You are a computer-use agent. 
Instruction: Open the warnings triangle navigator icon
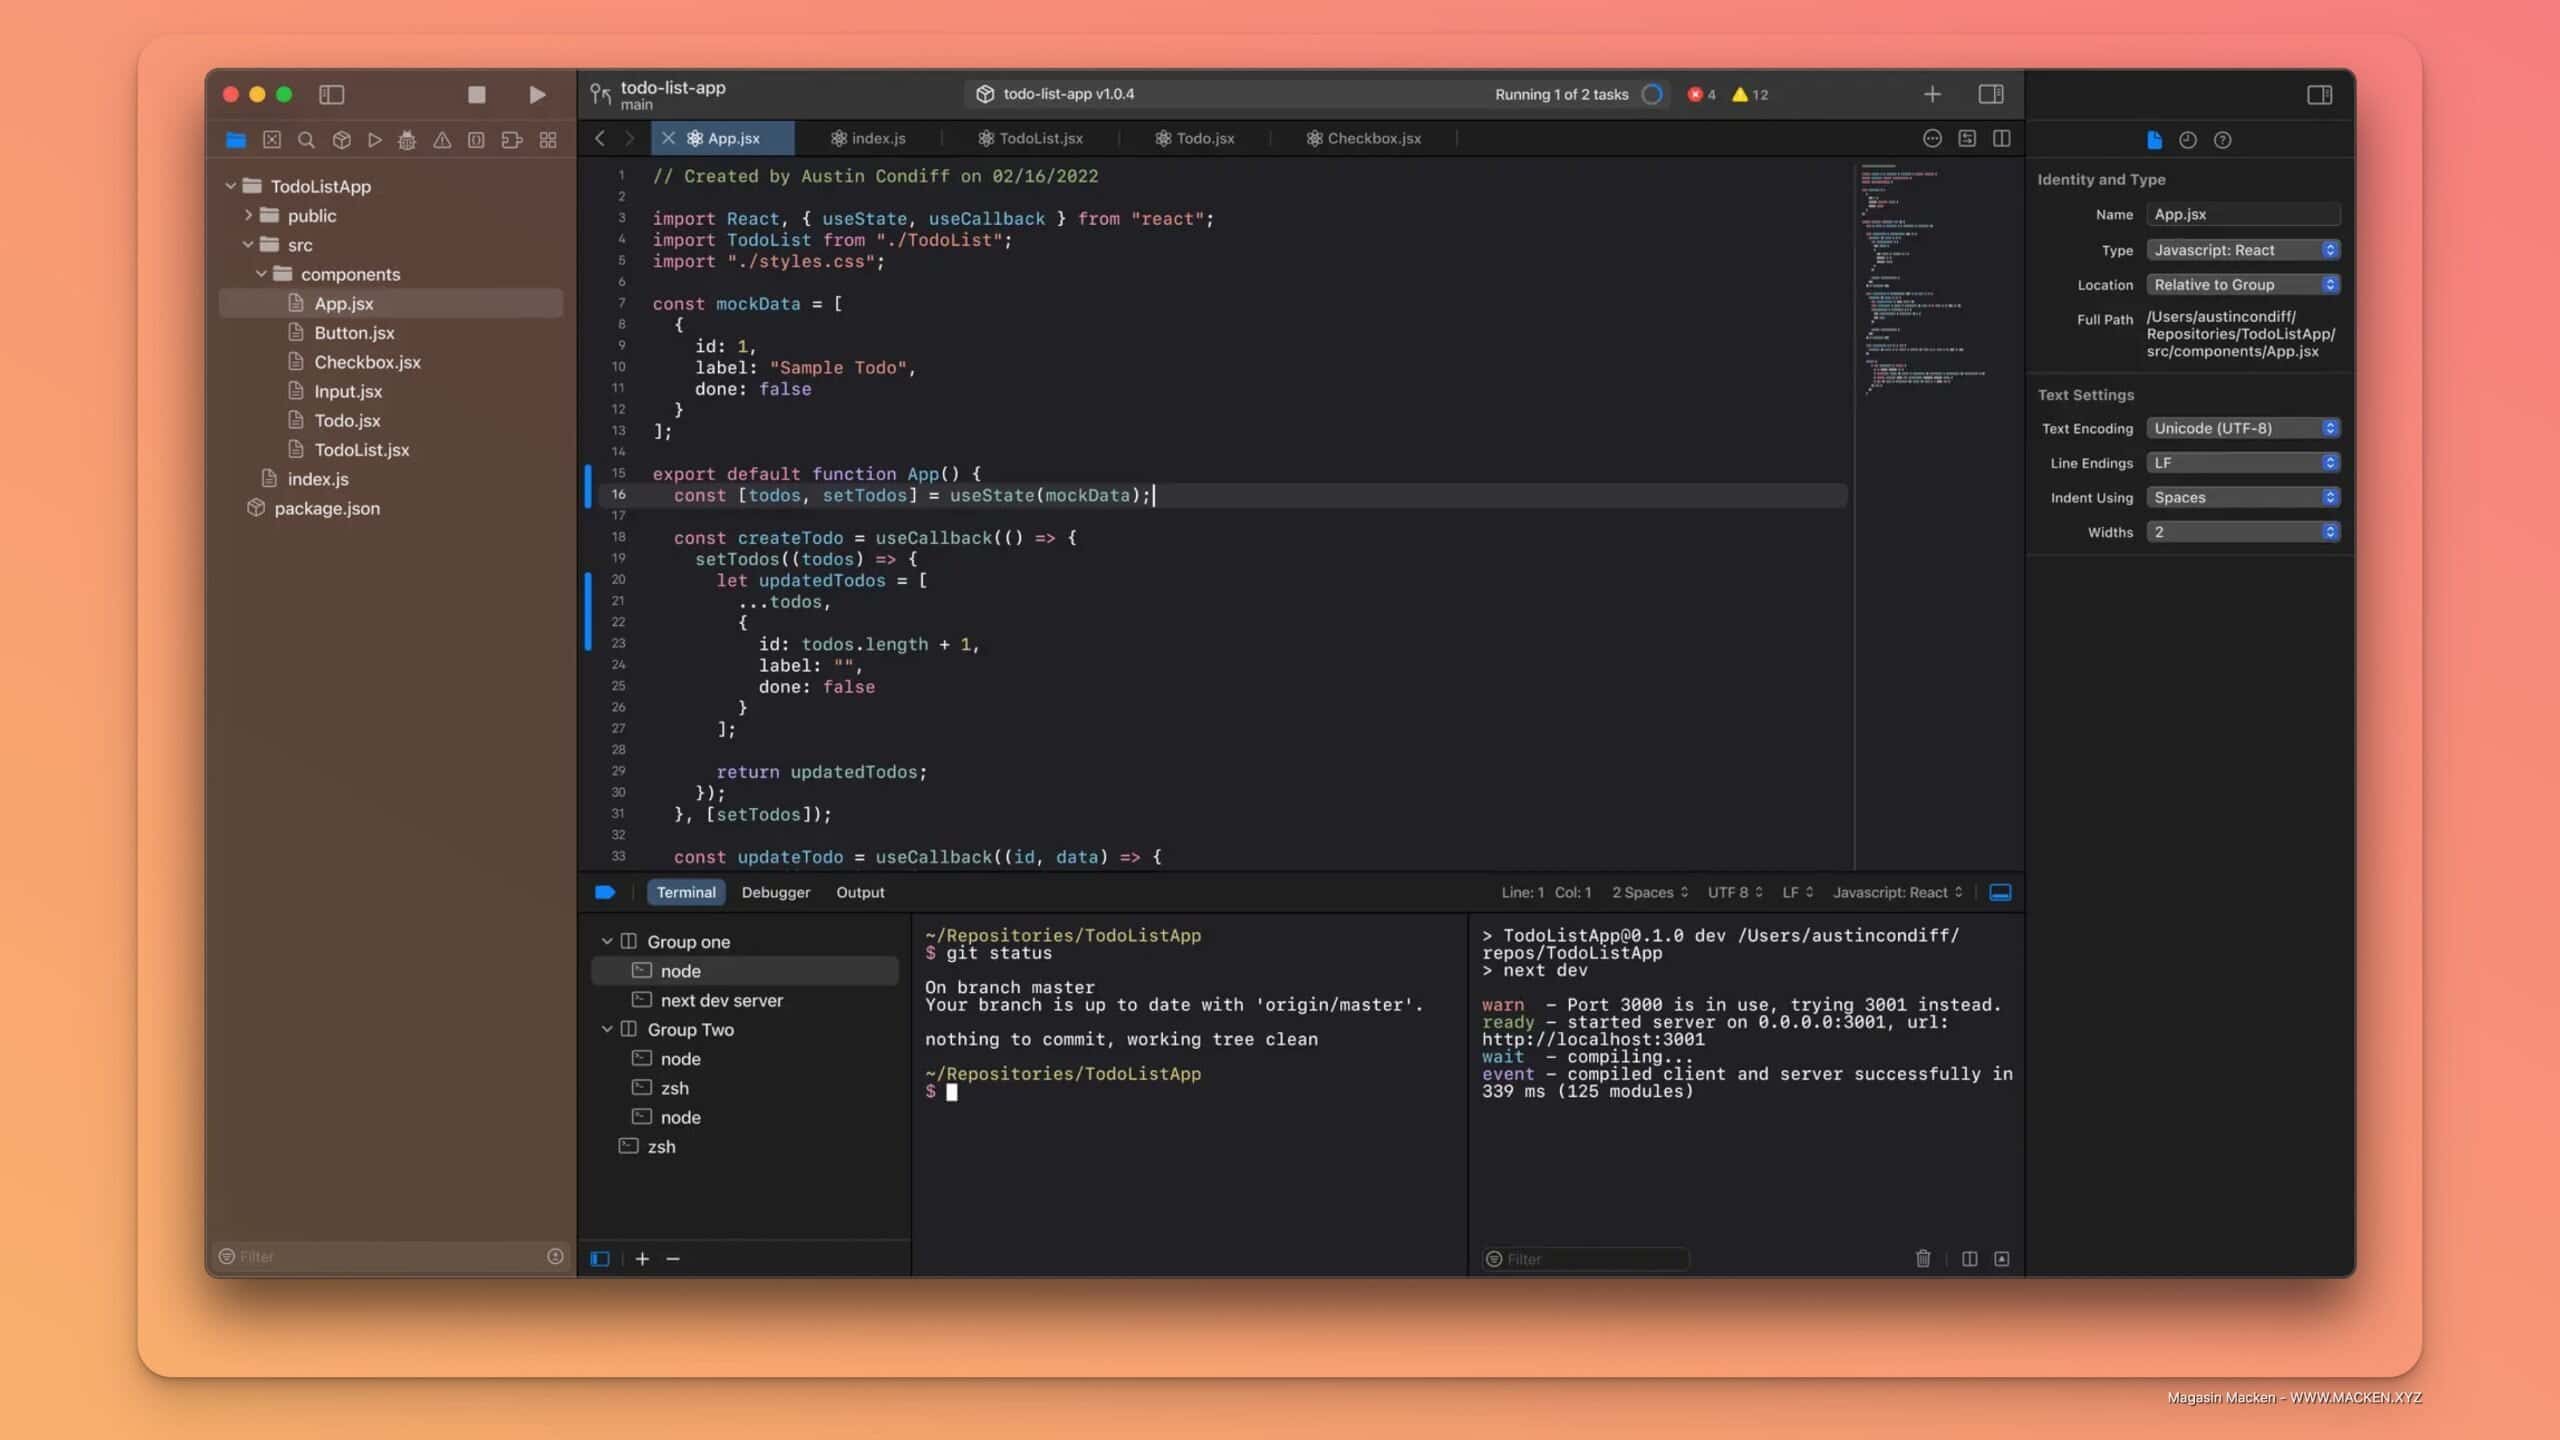click(x=442, y=140)
